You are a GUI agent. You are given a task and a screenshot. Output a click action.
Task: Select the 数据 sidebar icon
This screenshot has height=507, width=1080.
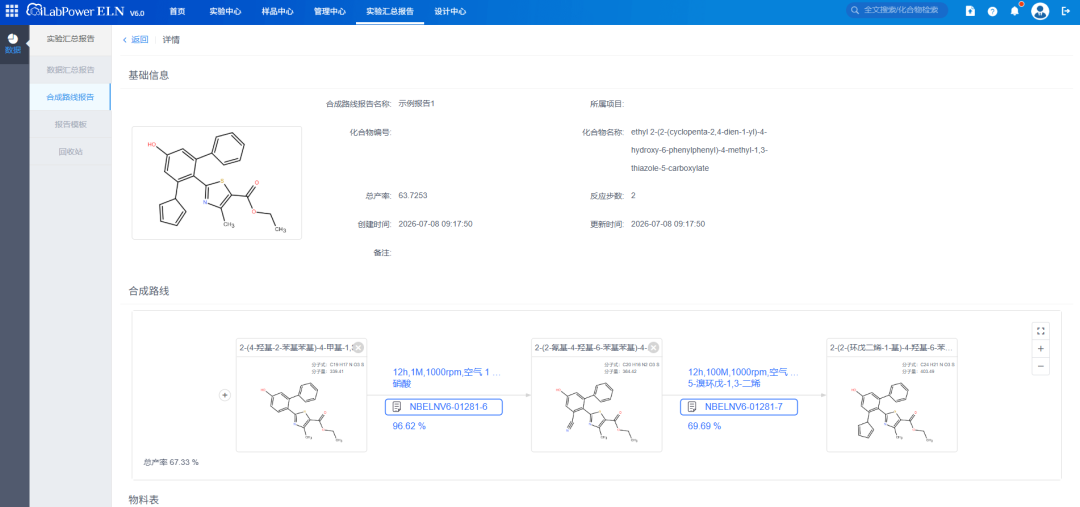coord(13,43)
